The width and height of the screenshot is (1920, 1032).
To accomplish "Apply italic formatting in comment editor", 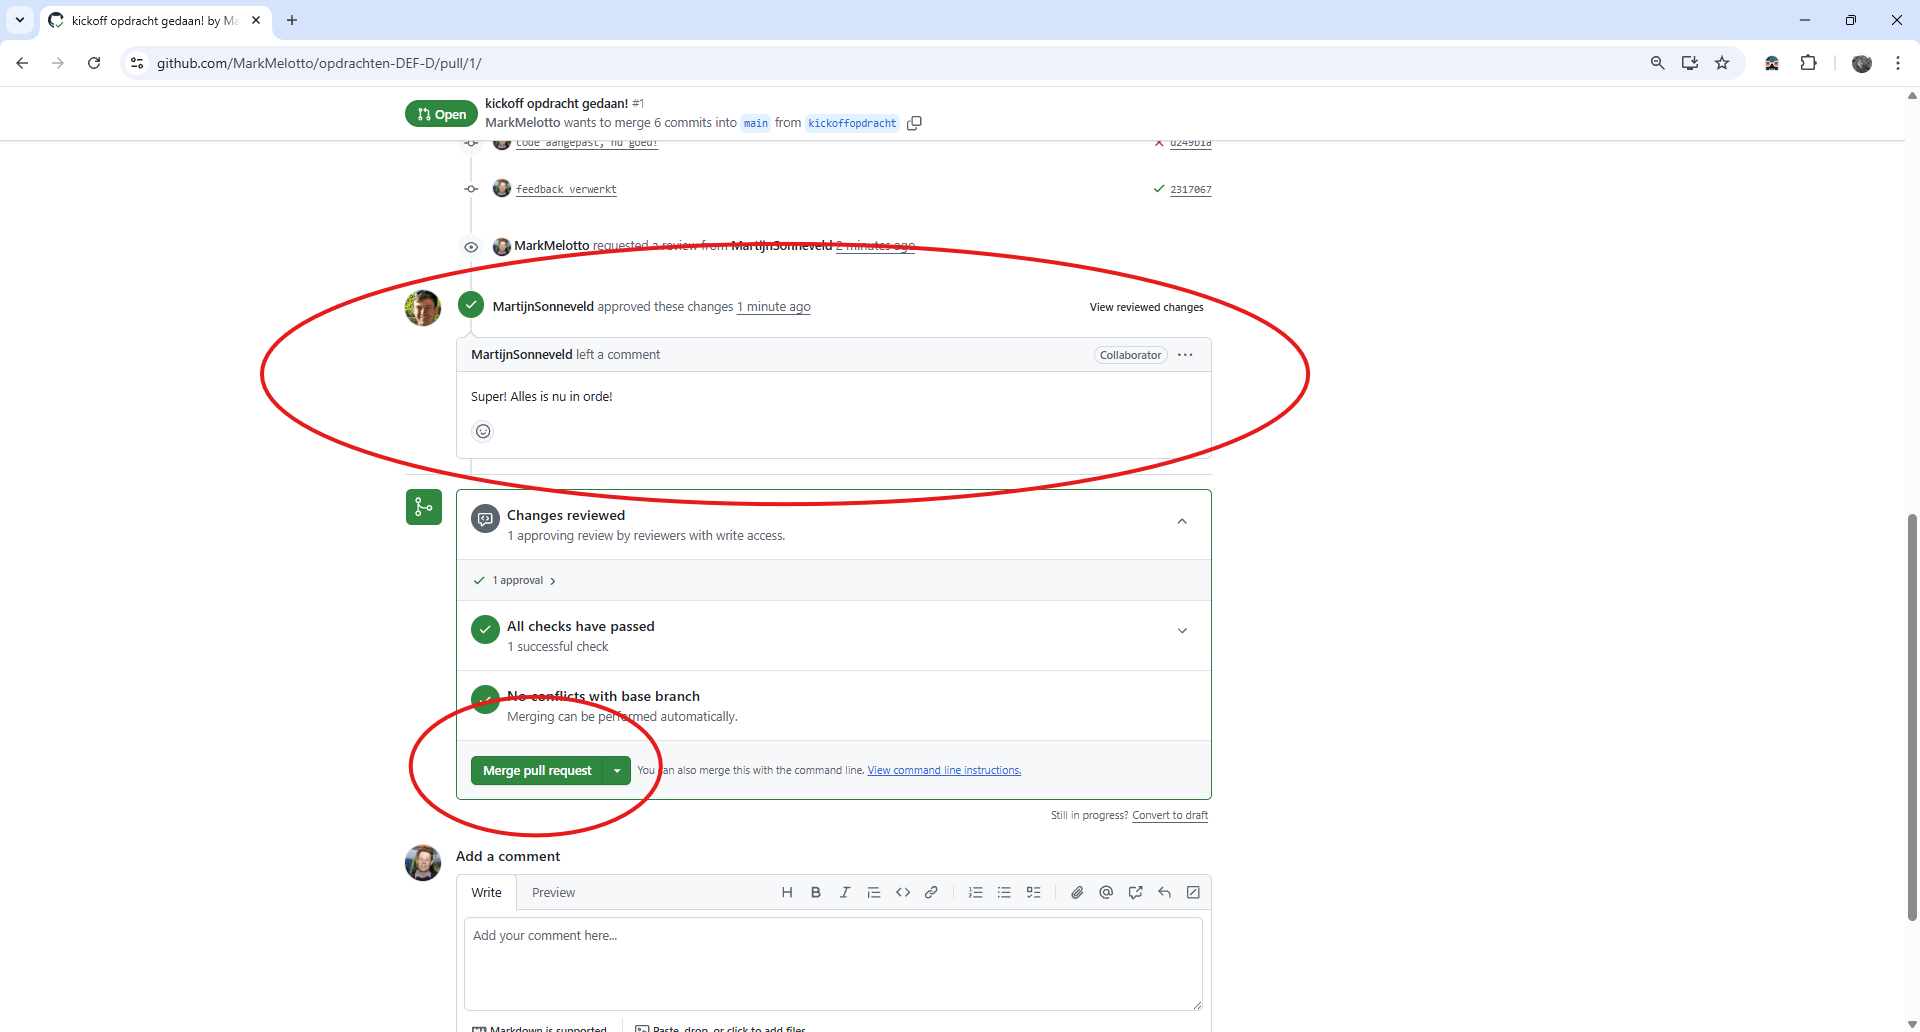I will (x=845, y=892).
